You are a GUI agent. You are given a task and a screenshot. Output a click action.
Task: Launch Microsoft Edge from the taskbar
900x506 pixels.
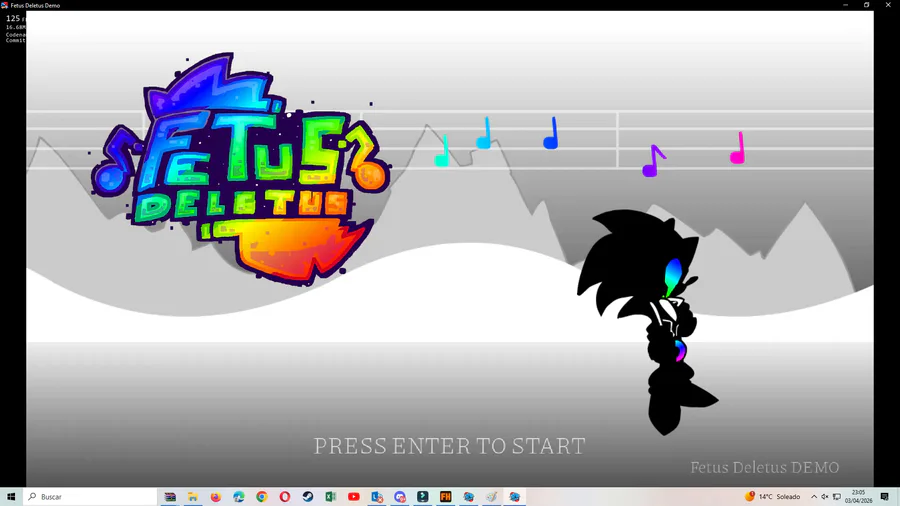[239, 497]
